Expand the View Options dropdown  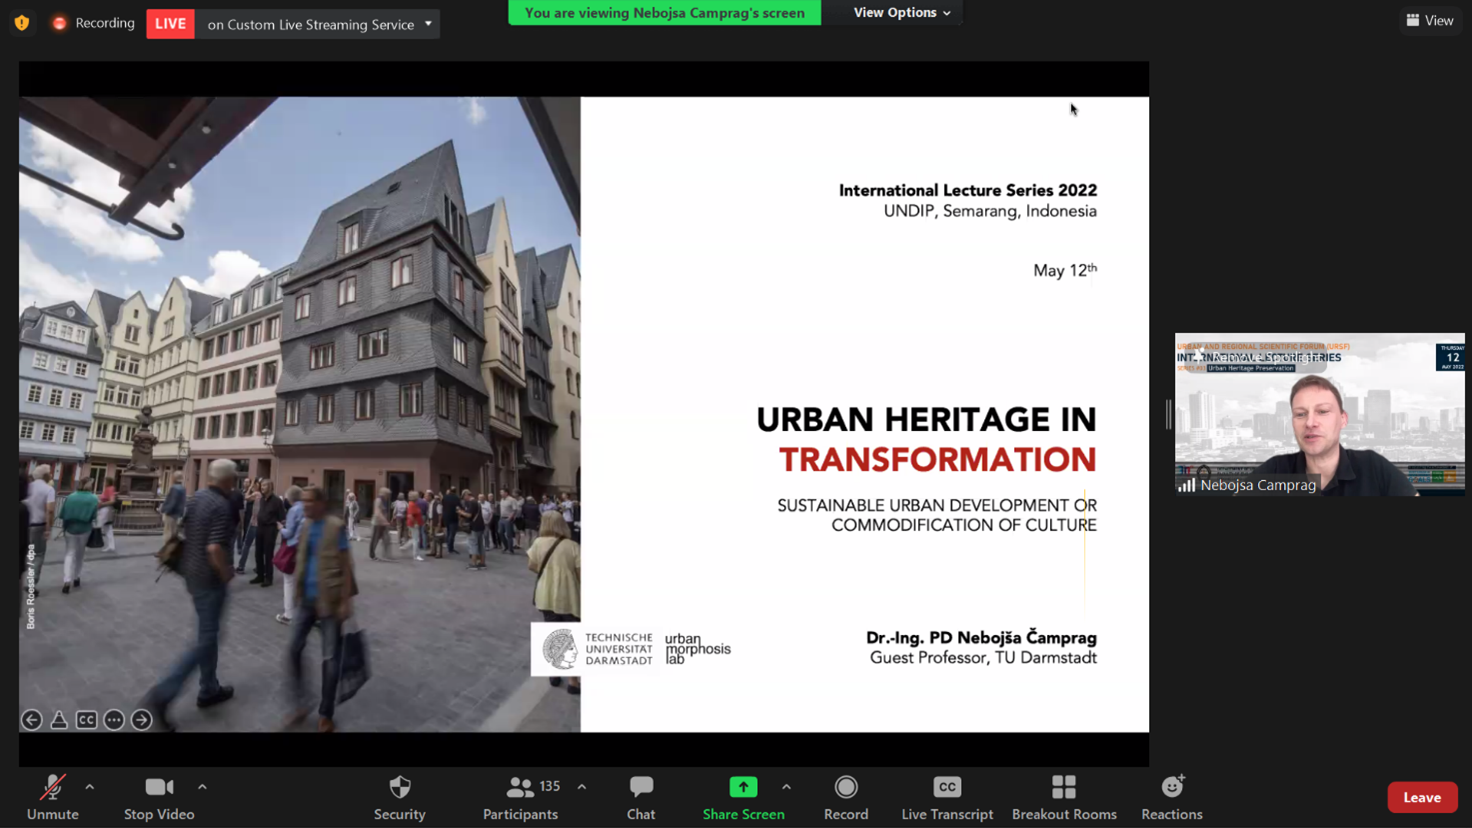901,13
